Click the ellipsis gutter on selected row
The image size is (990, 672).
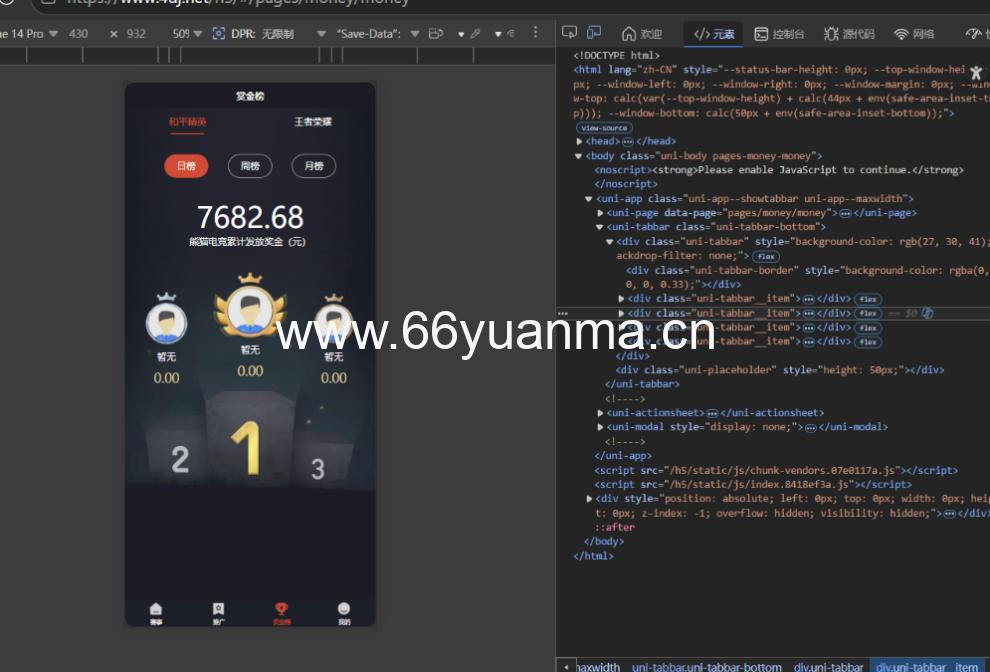pos(563,313)
